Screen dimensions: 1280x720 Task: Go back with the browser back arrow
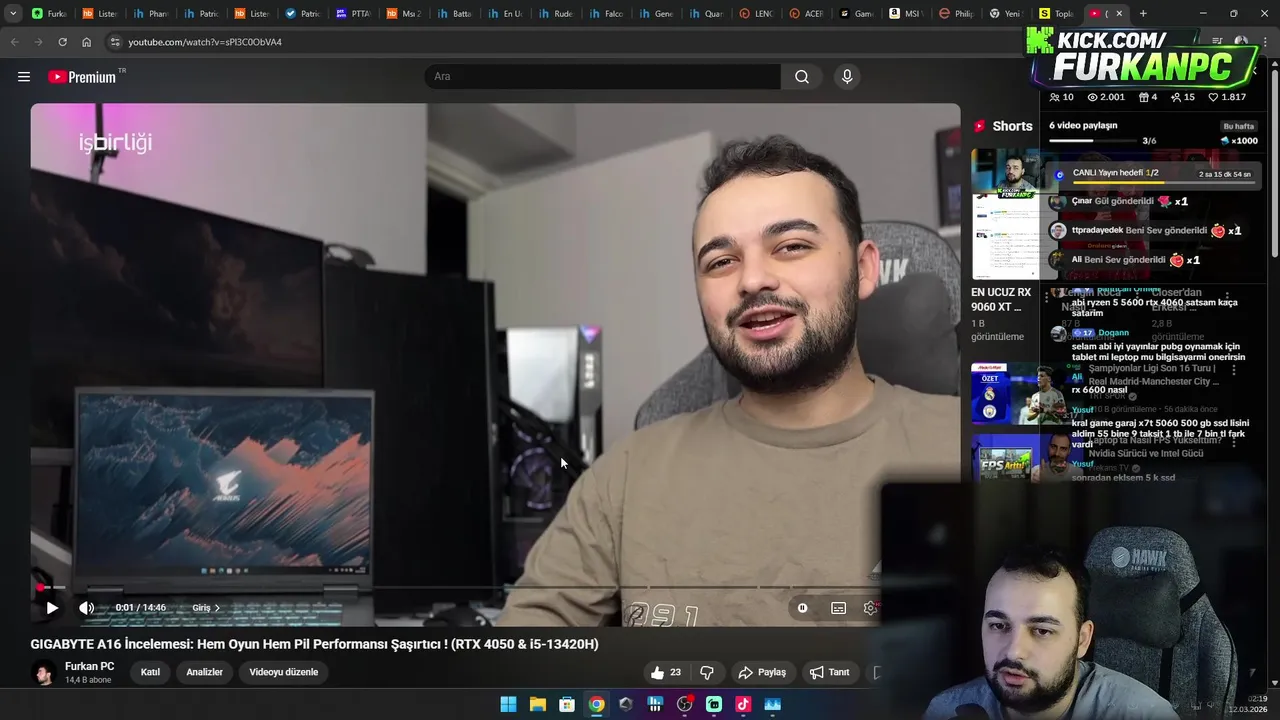pos(14,42)
